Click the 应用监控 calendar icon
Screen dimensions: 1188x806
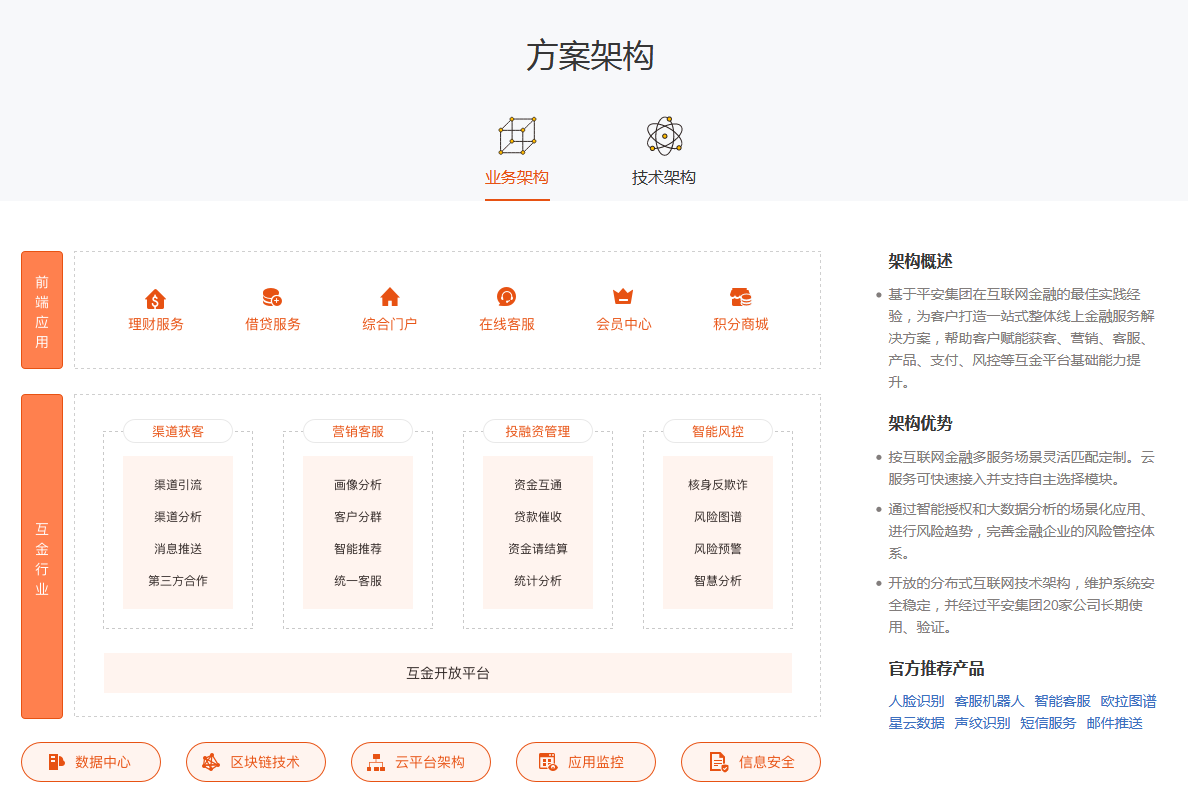(x=548, y=762)
